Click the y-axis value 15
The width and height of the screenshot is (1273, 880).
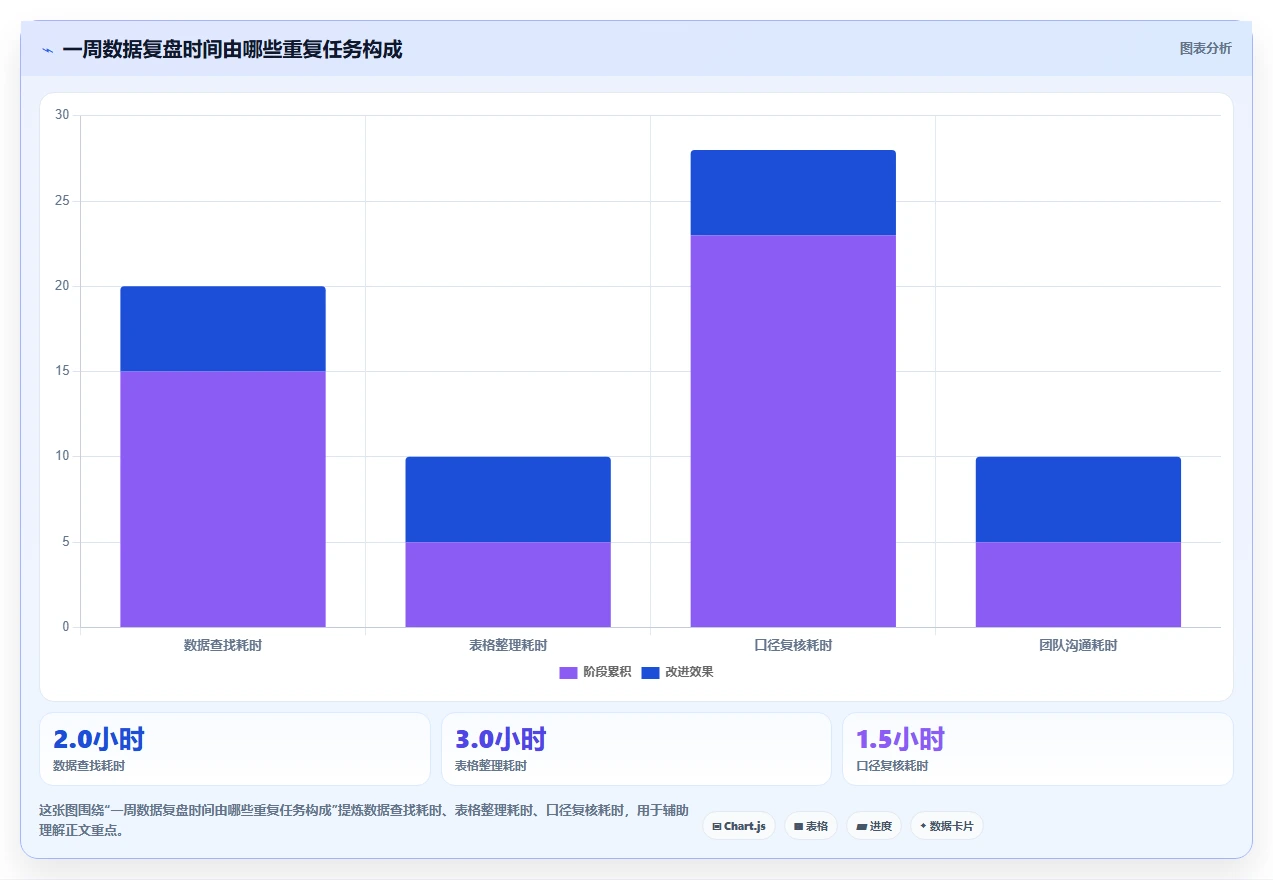pos(62,371)
